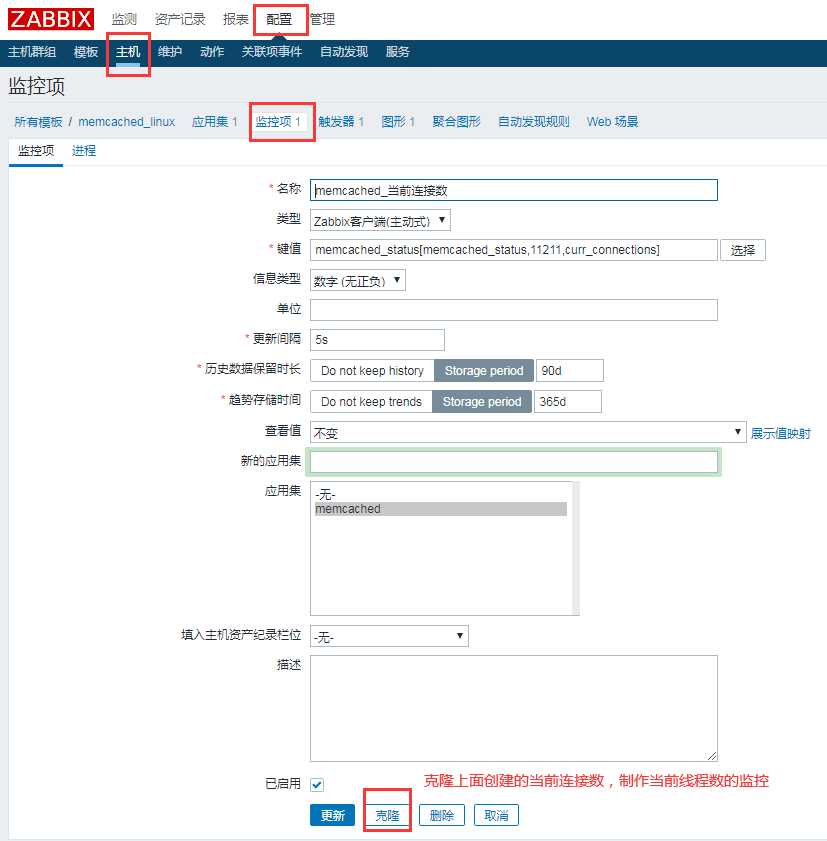Open 触发器 1 link
Screen dimensions: 827x841
pyautogui.click(x=341, y=122)
